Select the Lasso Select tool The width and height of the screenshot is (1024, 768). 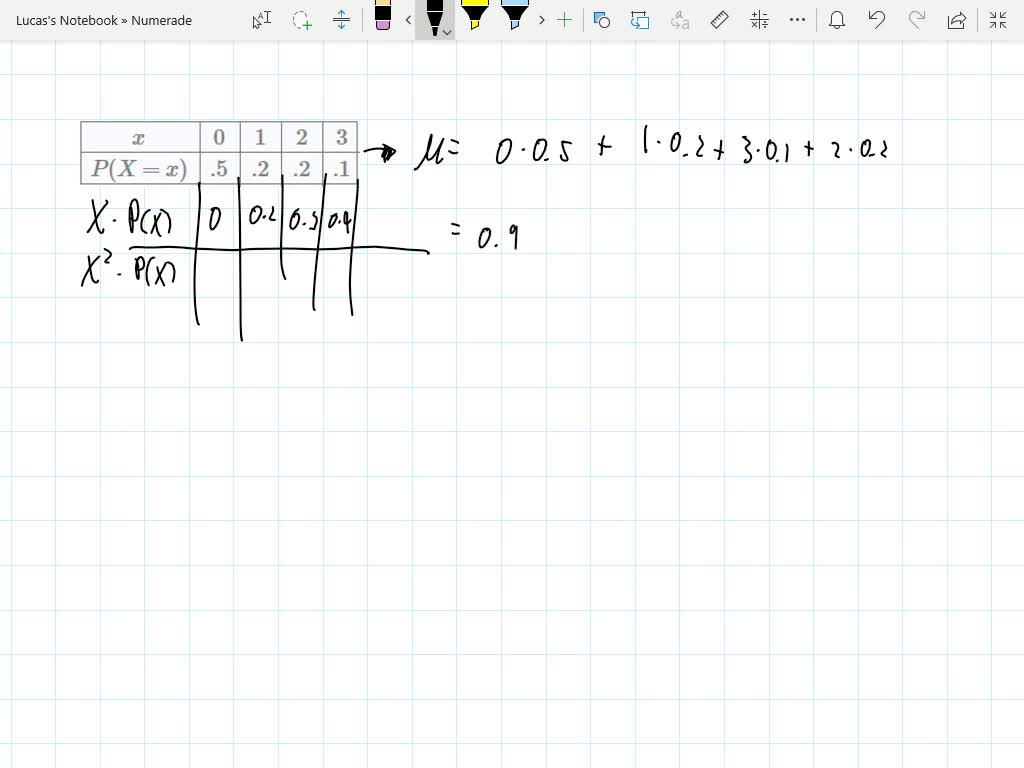301,20
